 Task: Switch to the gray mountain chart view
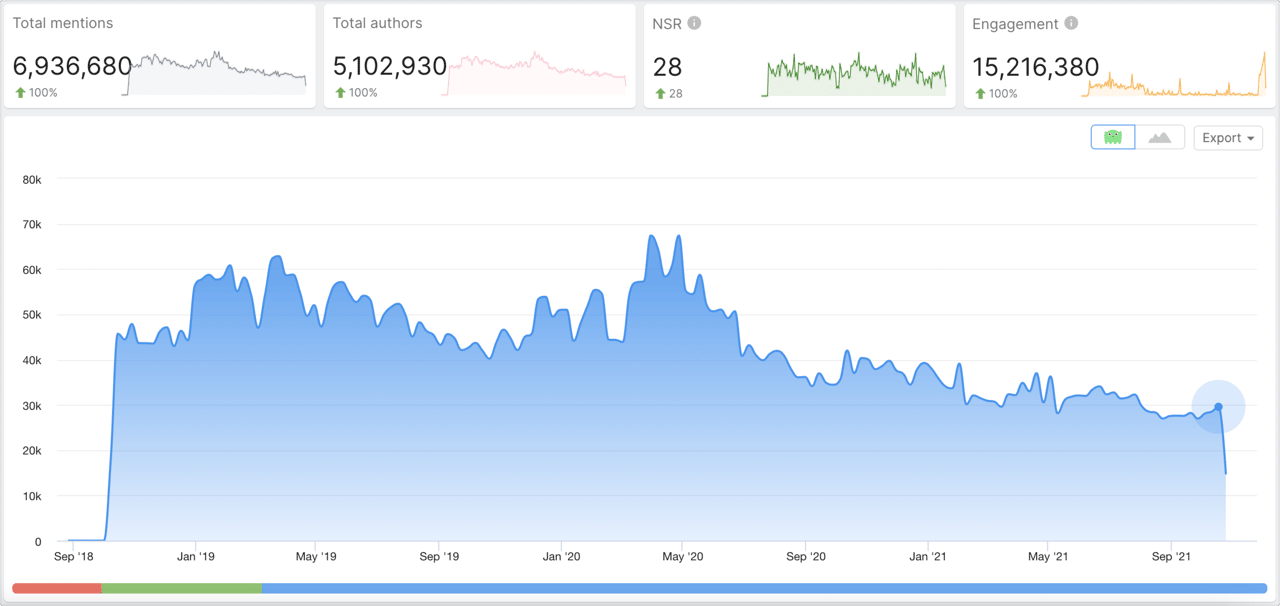click(1160, 138)
